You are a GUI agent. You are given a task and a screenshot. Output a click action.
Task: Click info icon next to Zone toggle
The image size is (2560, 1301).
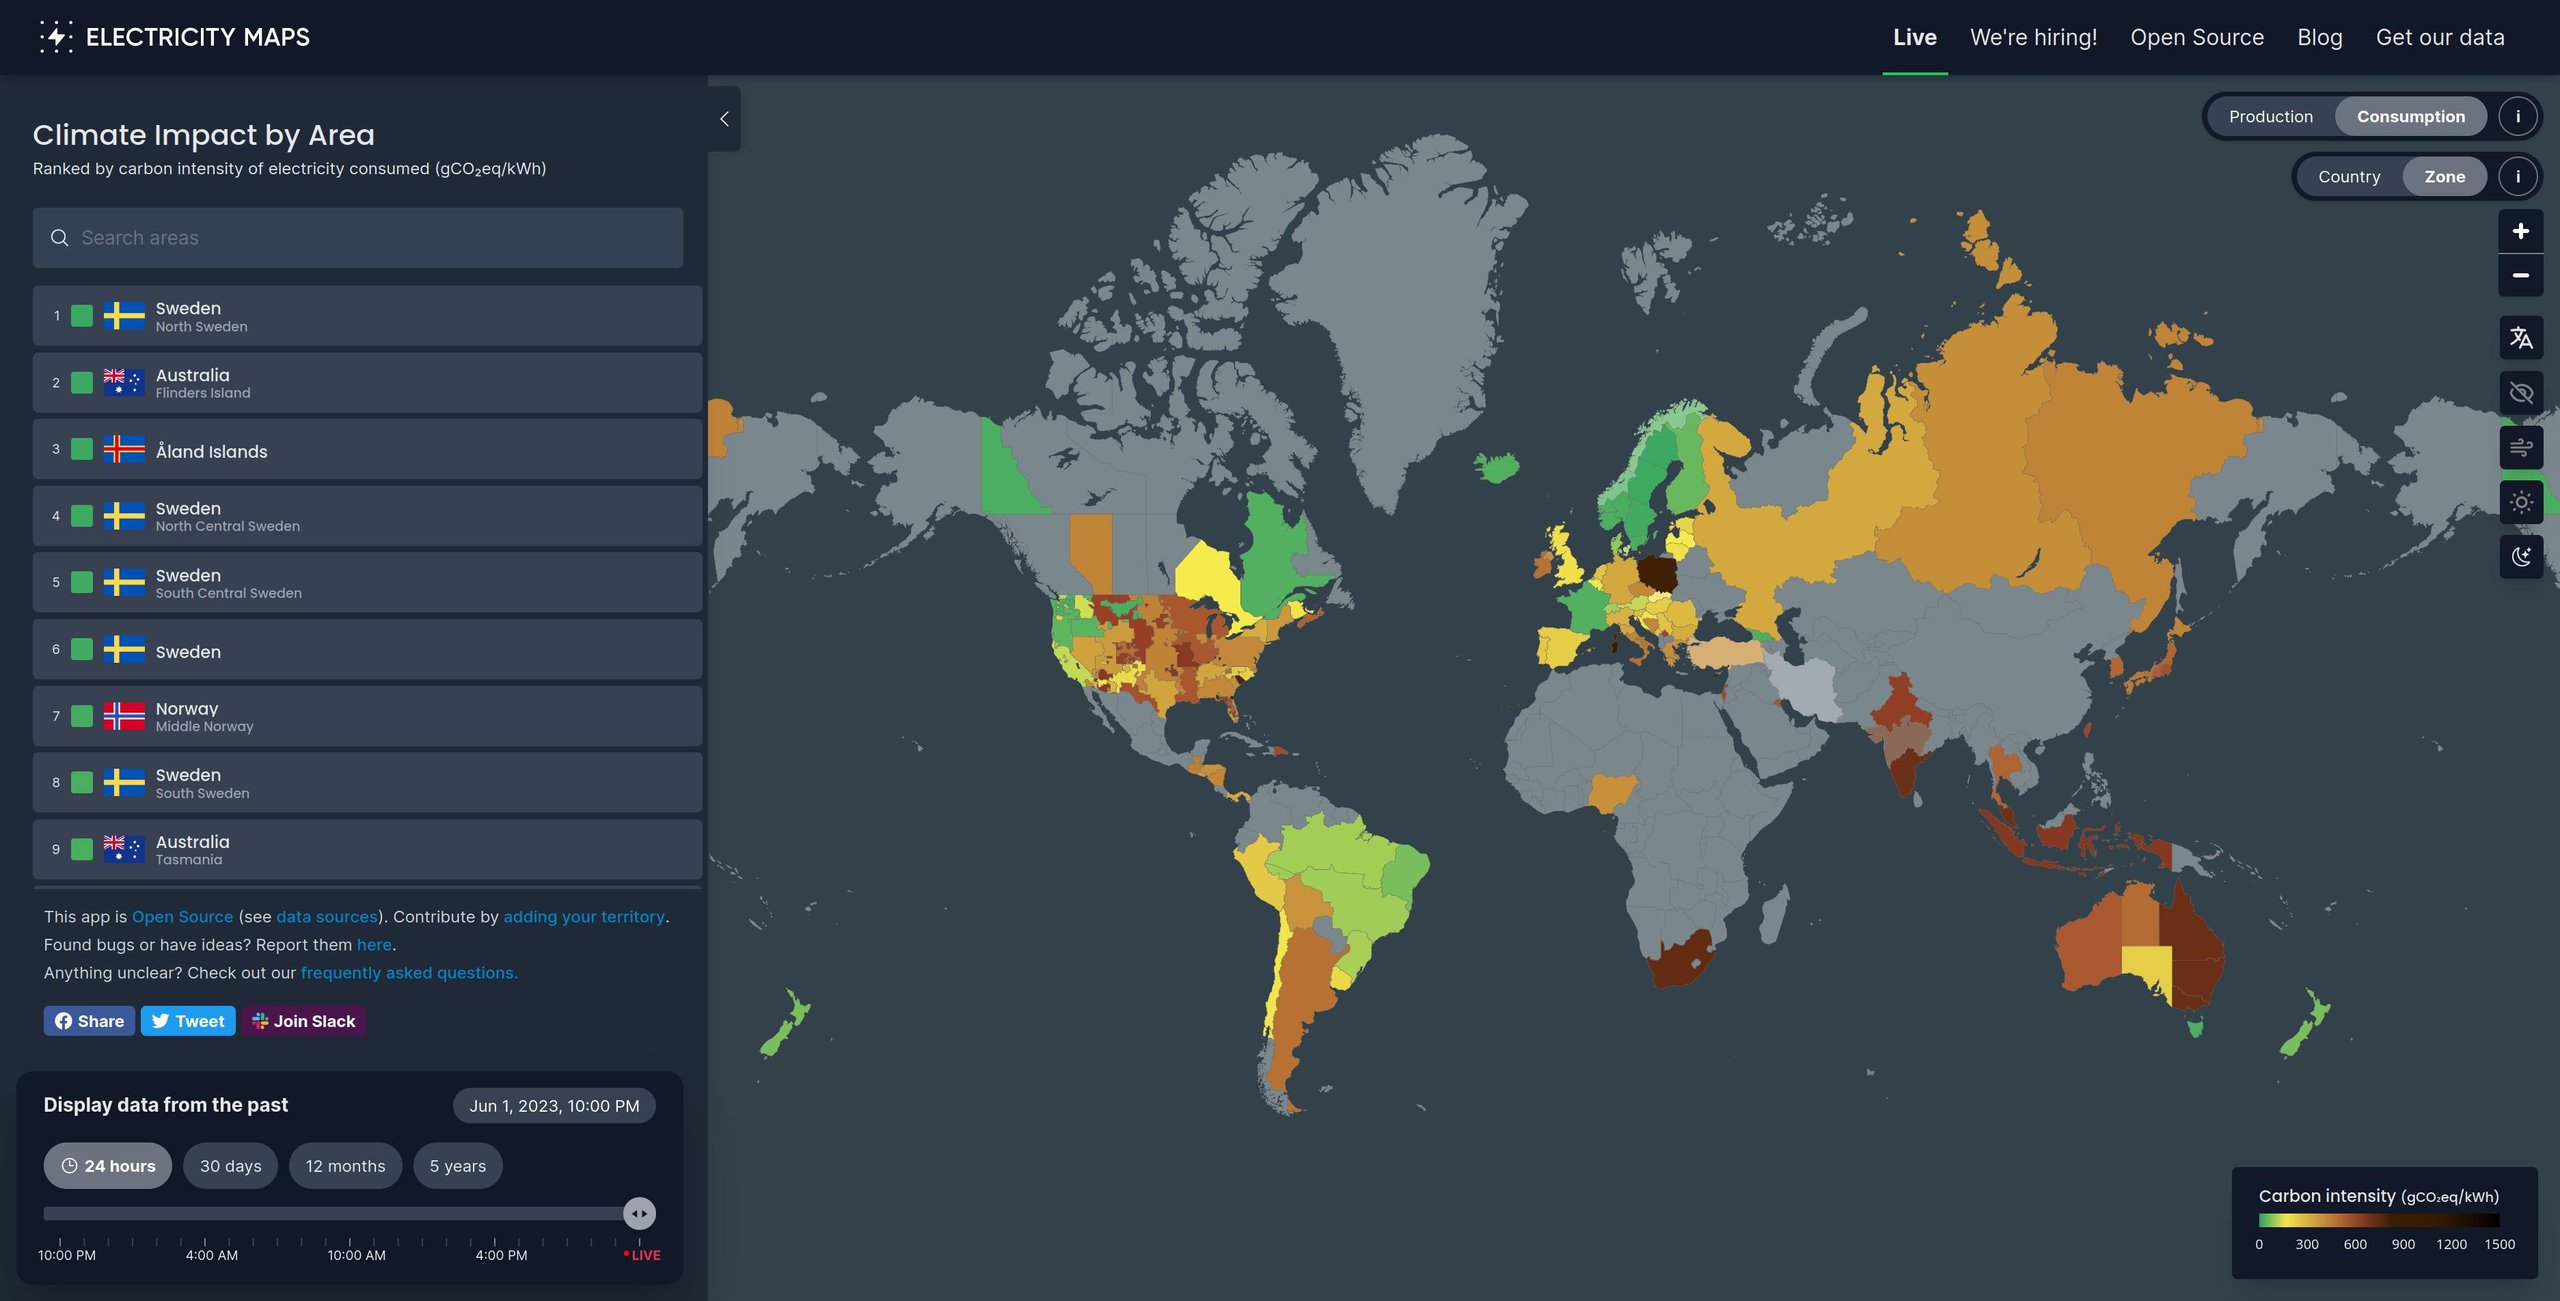coord(2517,177)
